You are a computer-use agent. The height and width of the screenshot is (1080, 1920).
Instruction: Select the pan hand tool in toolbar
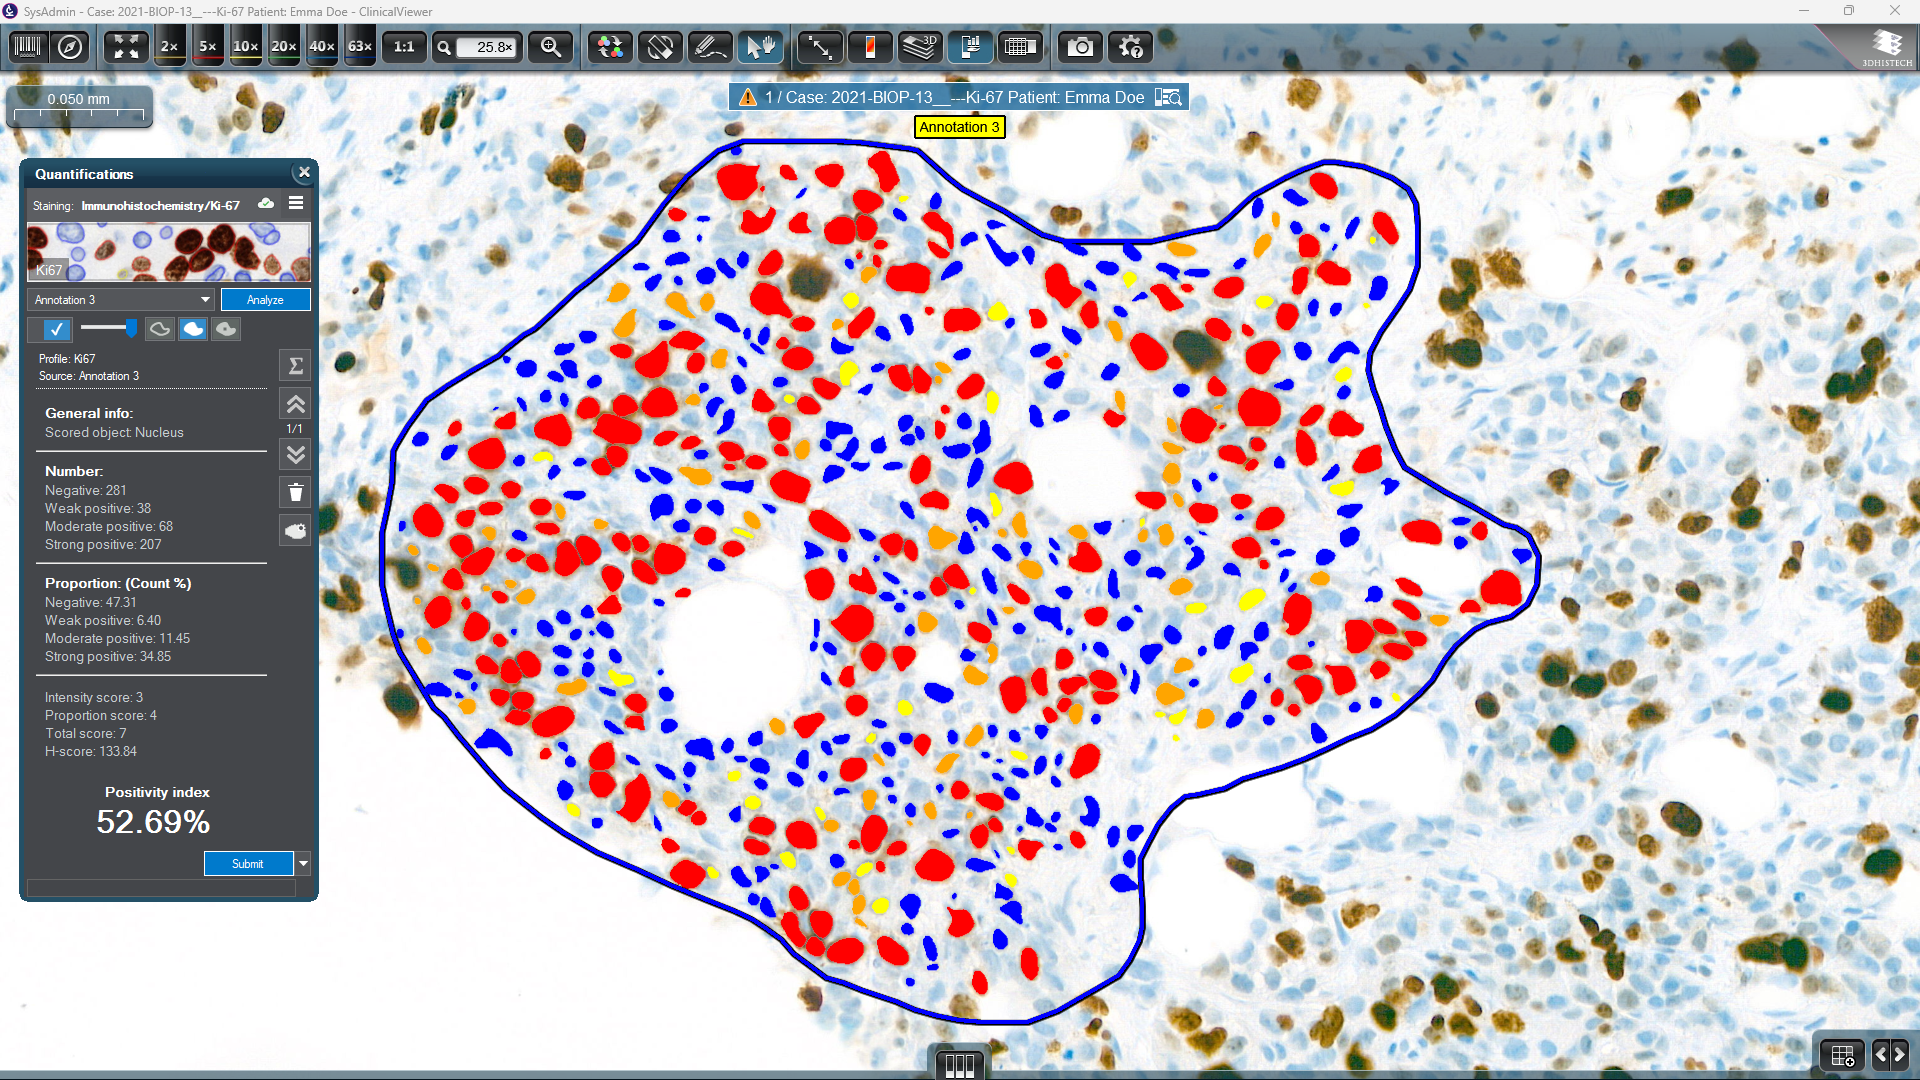[x=761, y=46]
